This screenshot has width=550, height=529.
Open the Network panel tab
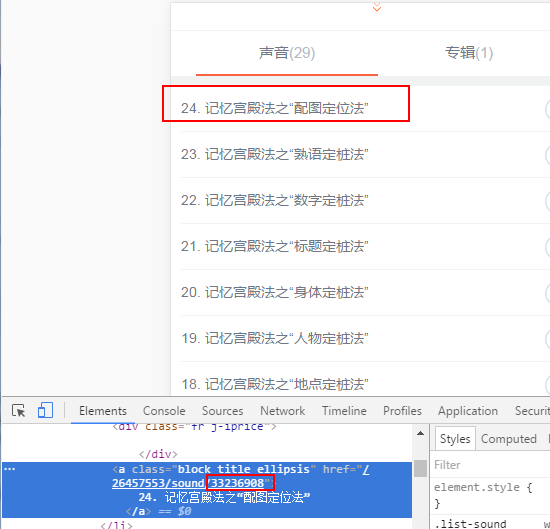pos(282,411)
